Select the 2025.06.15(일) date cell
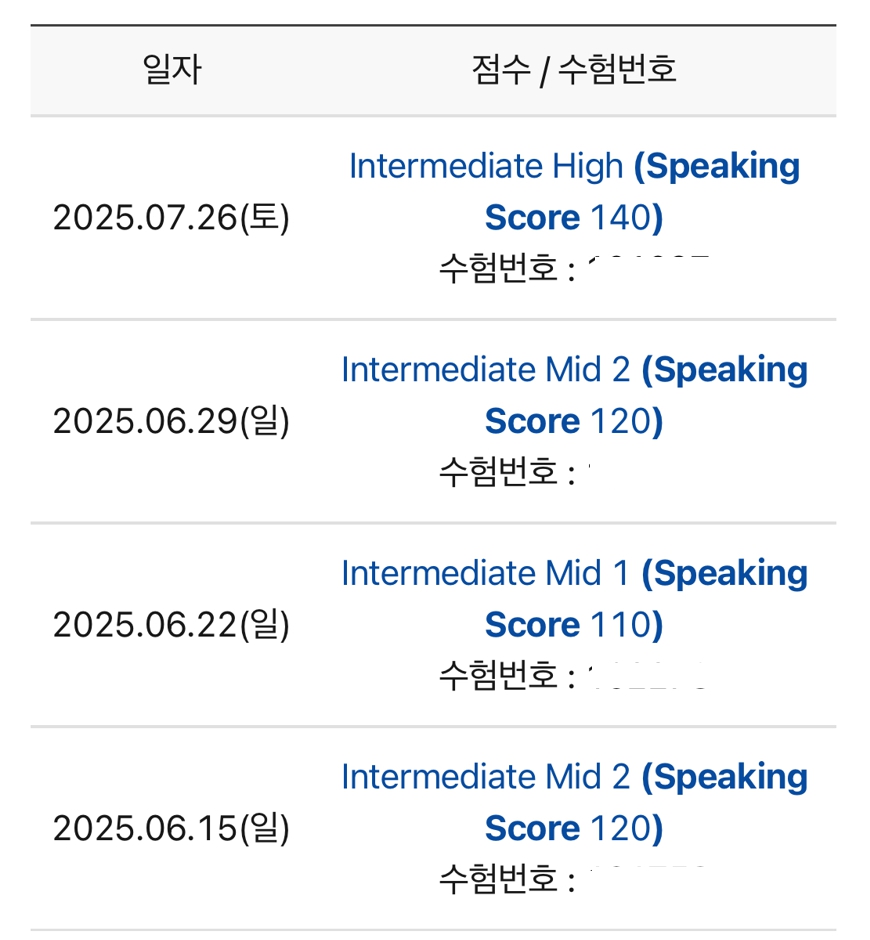 point(171,828)
